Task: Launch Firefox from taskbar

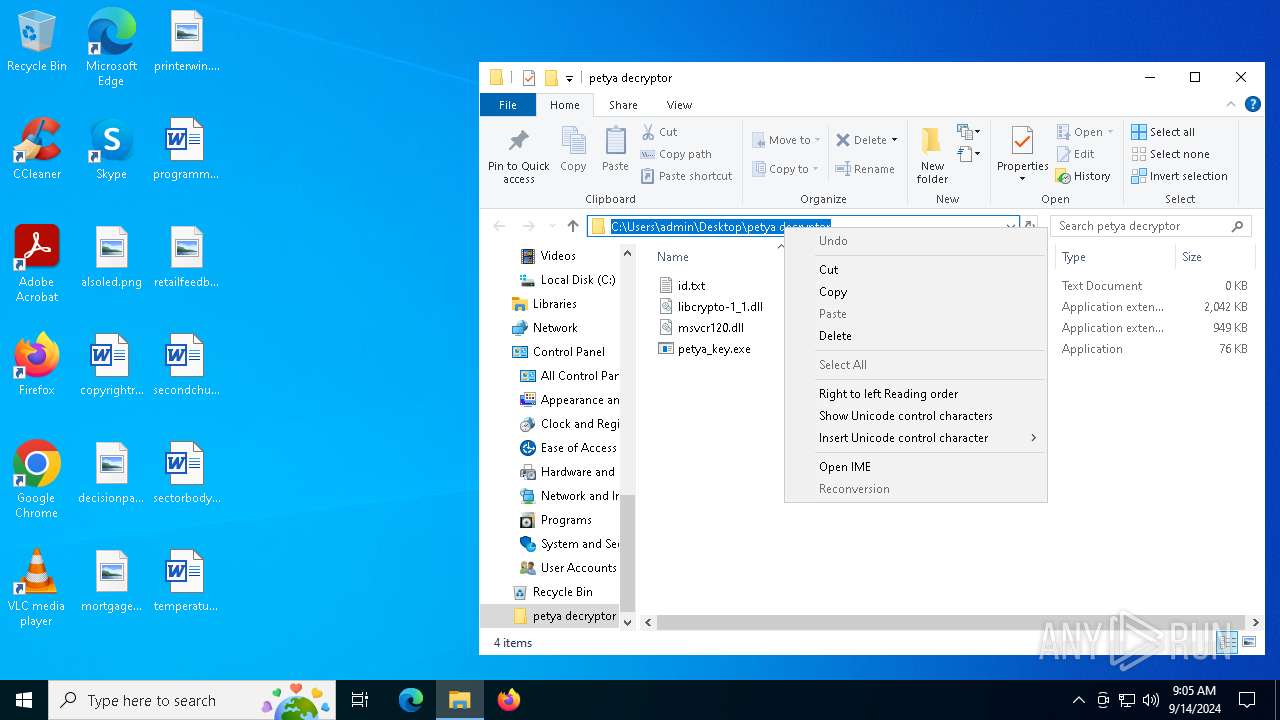Action: click(x=508, y=700)
